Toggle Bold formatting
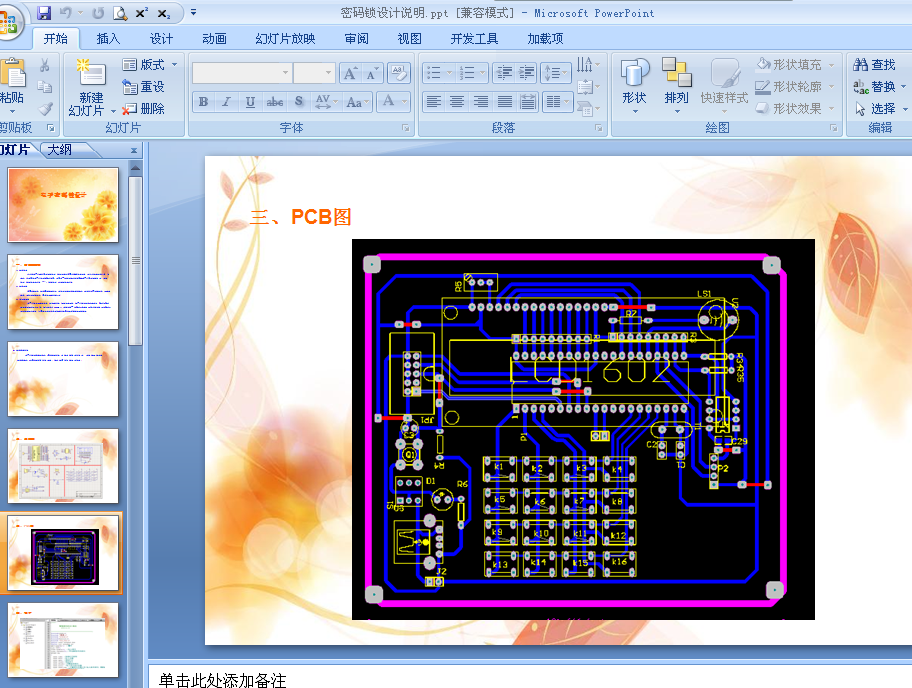 203,102
